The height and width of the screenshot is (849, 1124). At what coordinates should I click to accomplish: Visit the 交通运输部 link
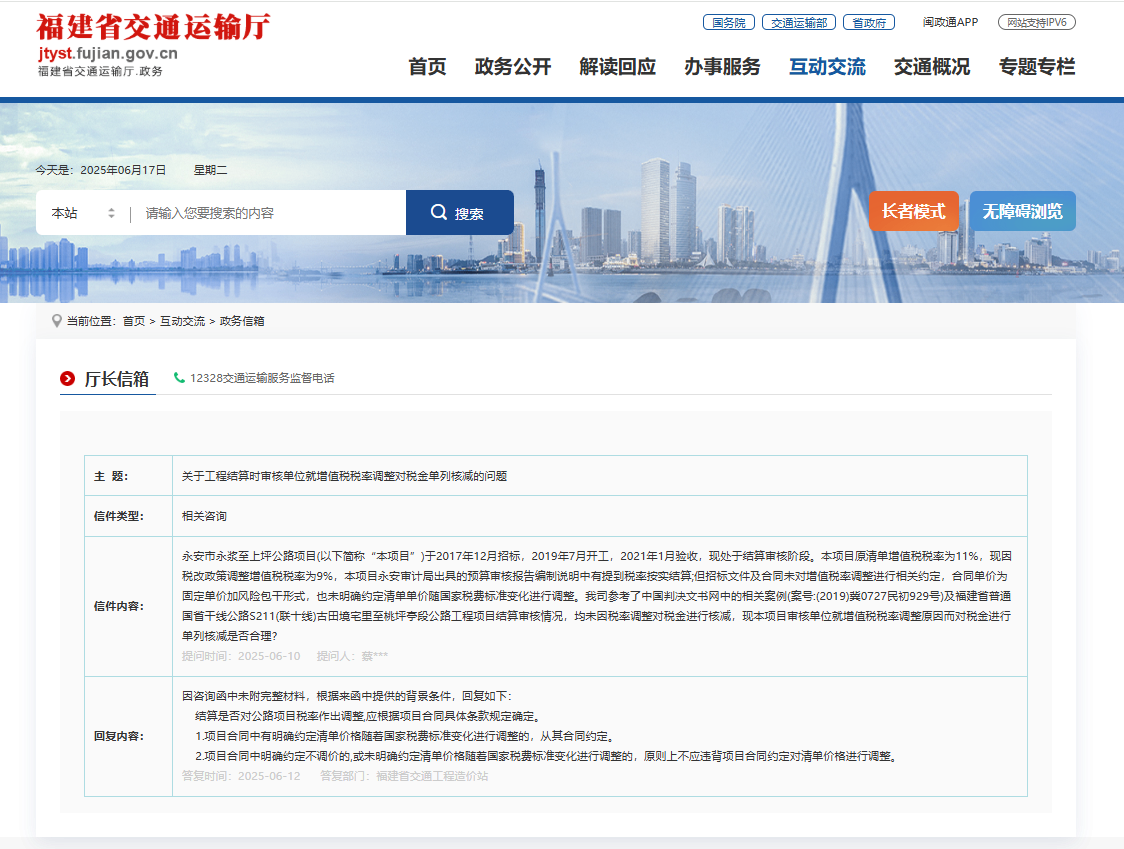pos(797,21)
